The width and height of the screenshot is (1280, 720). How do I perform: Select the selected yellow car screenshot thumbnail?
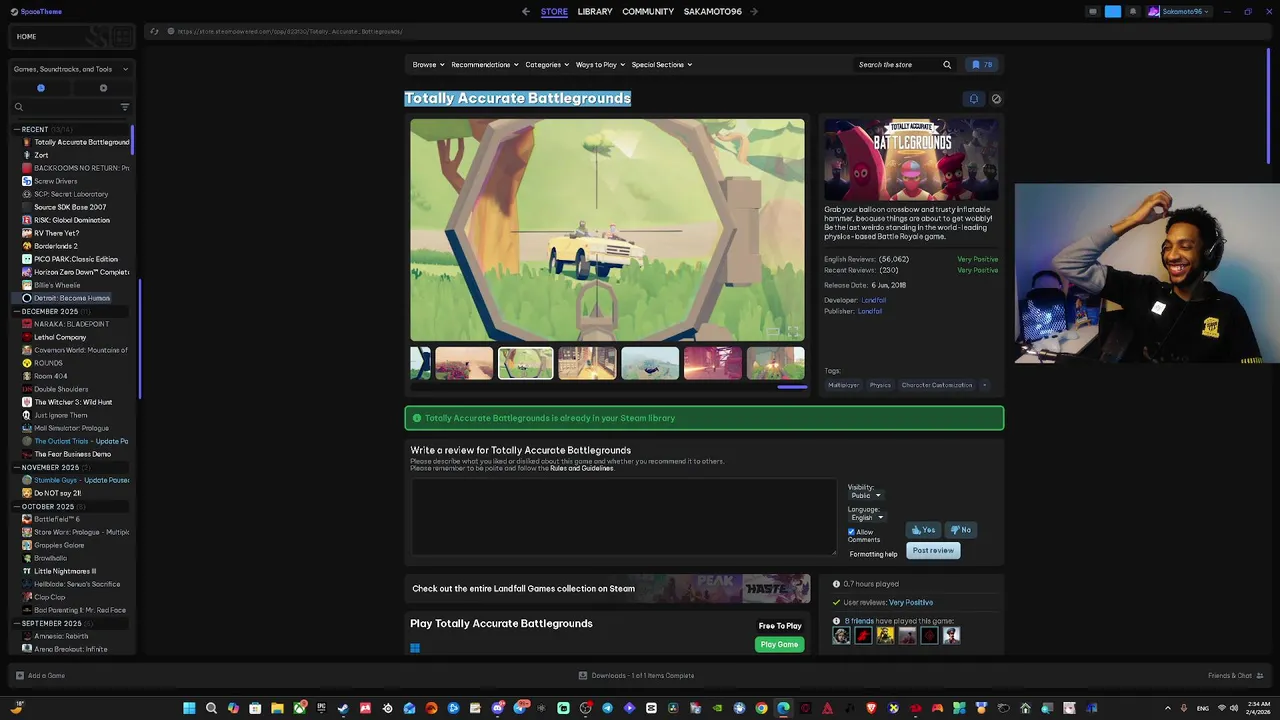click(526, 363)
